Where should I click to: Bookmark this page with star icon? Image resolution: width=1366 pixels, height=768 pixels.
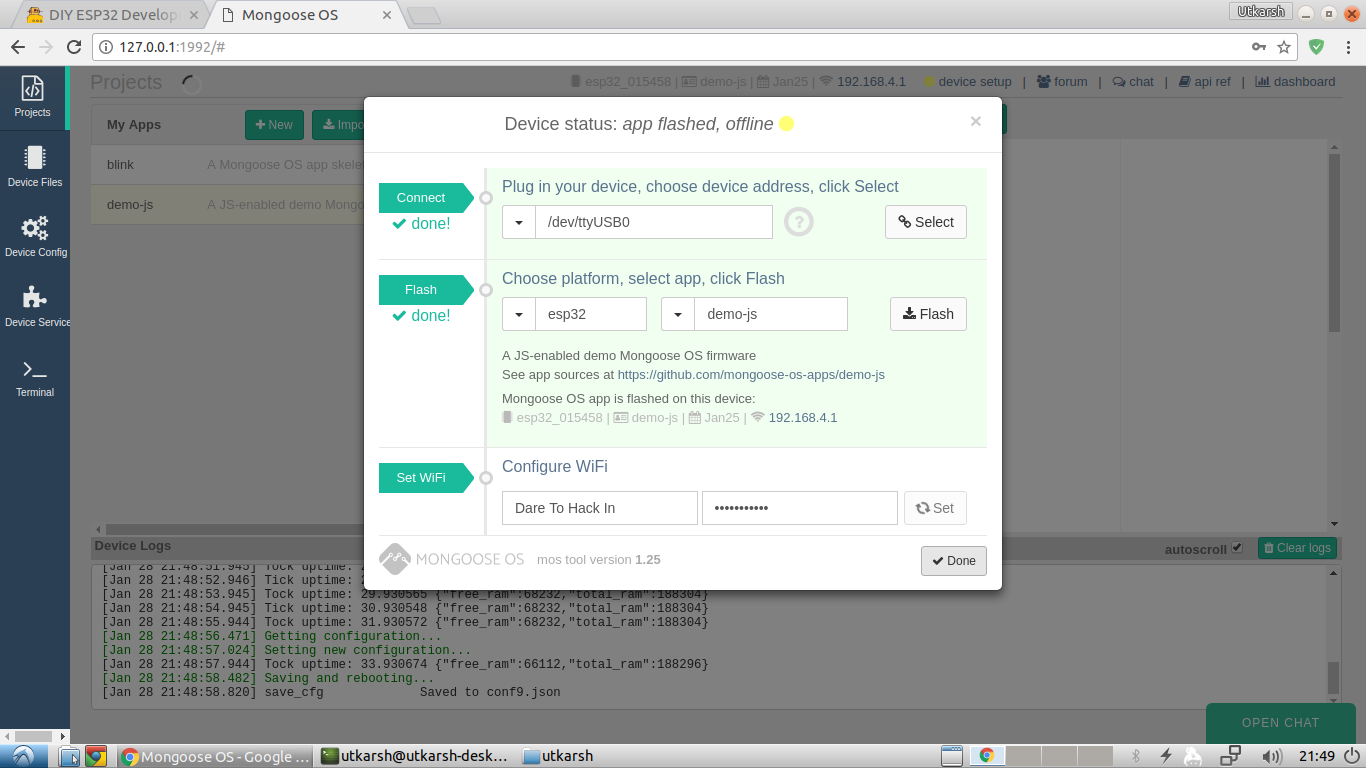pyautogui.click(x=1284, y=47)
